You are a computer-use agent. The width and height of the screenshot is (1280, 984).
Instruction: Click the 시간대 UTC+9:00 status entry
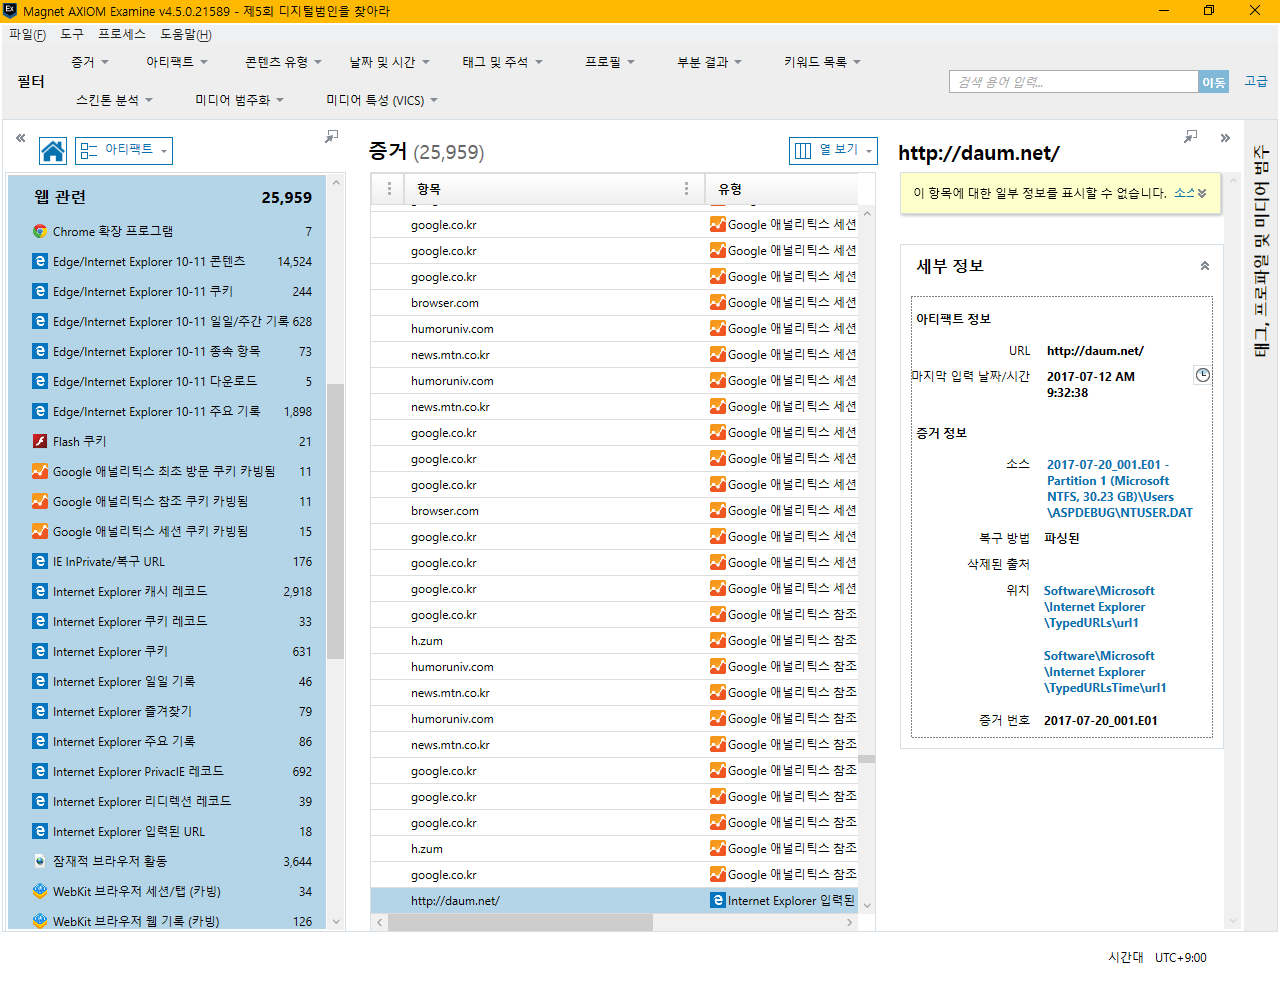(1157, 957)
